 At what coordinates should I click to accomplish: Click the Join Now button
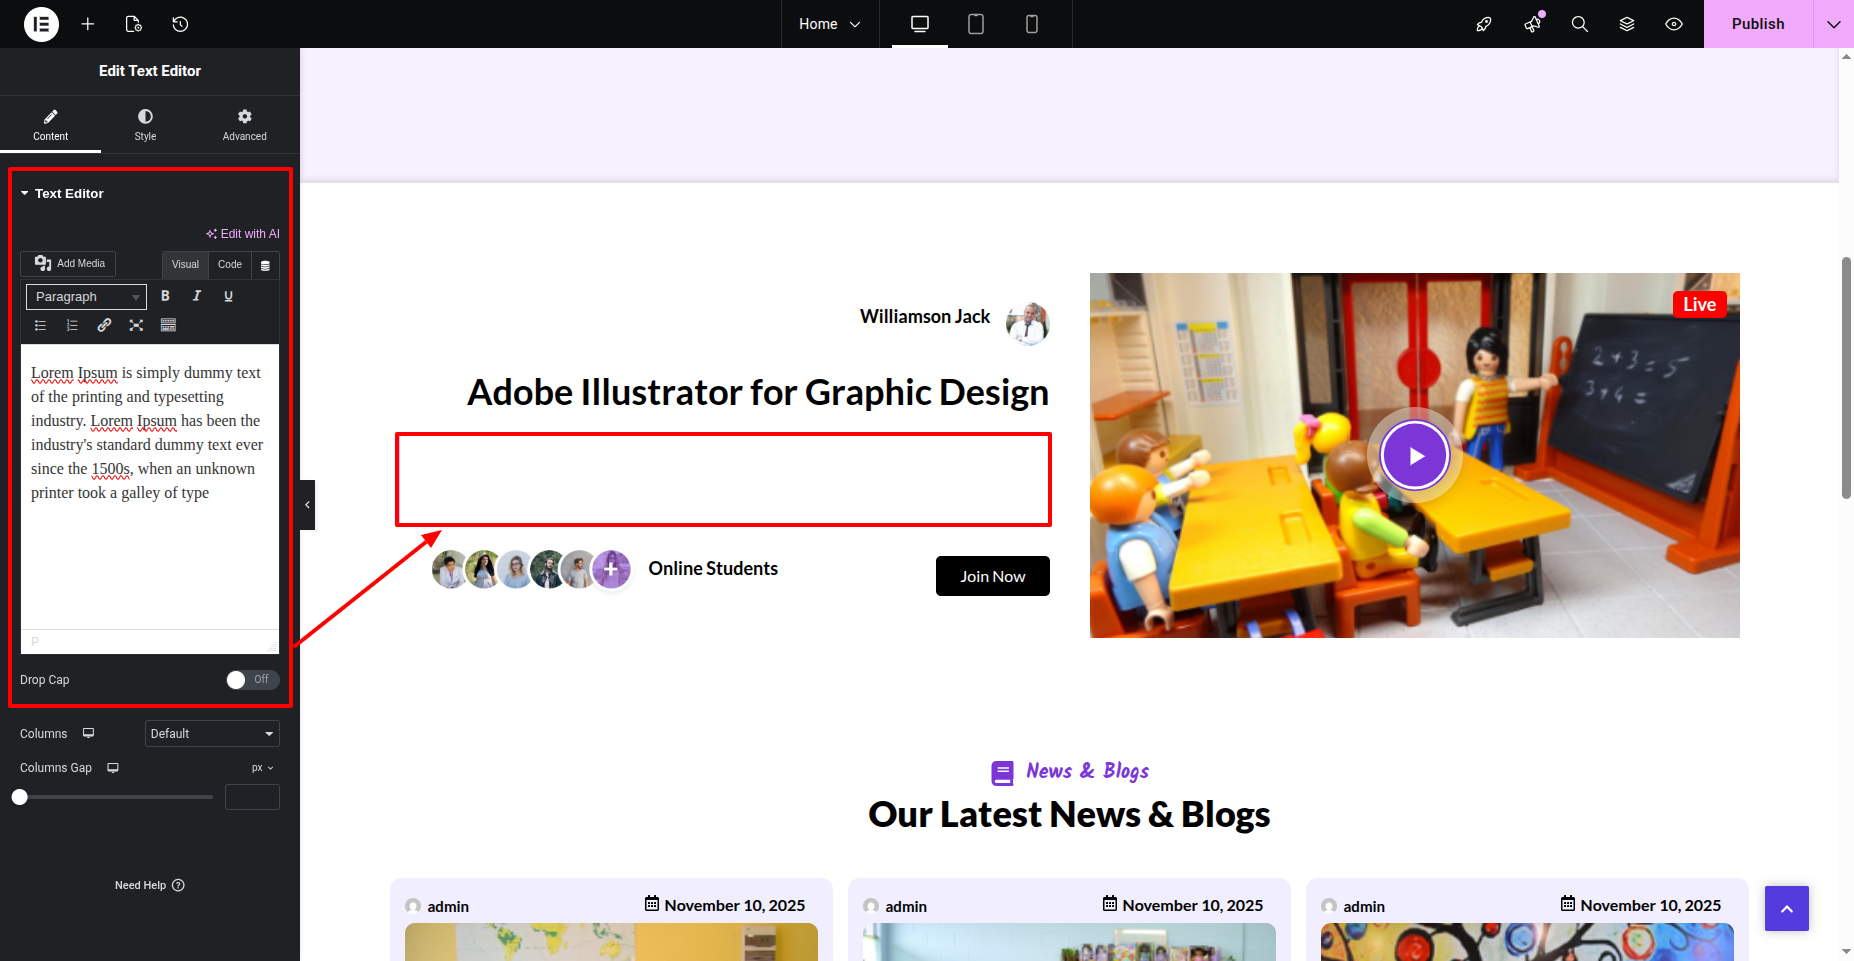point(992,576)
